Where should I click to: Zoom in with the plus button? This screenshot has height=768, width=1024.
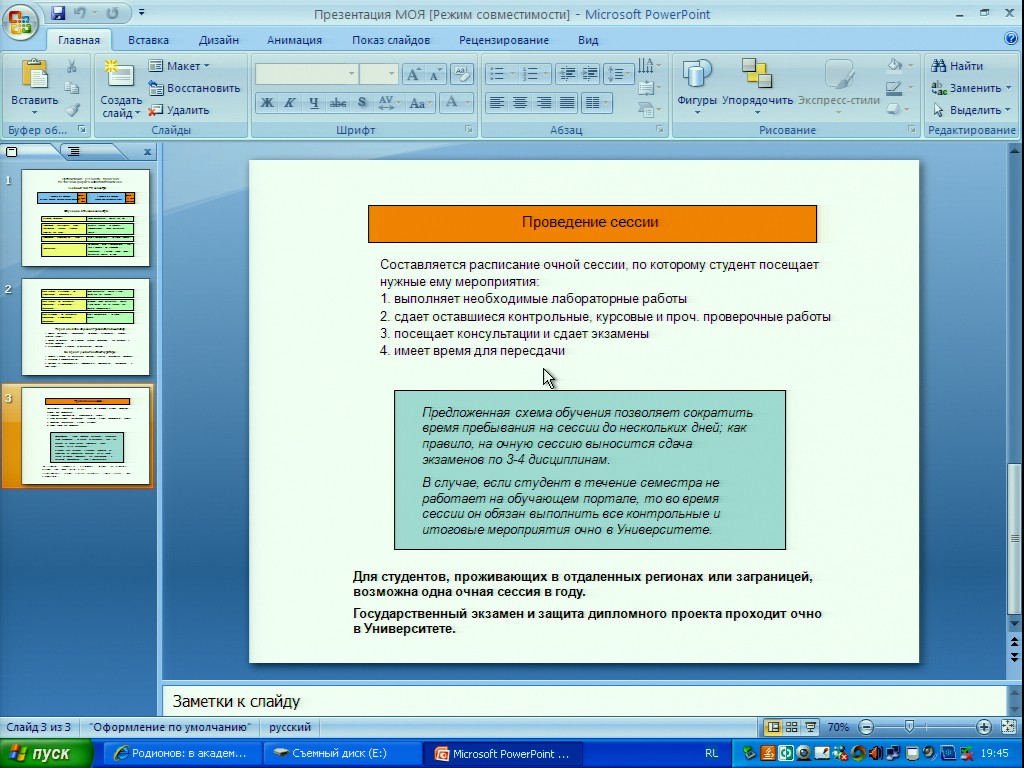(x=984, y=727)
